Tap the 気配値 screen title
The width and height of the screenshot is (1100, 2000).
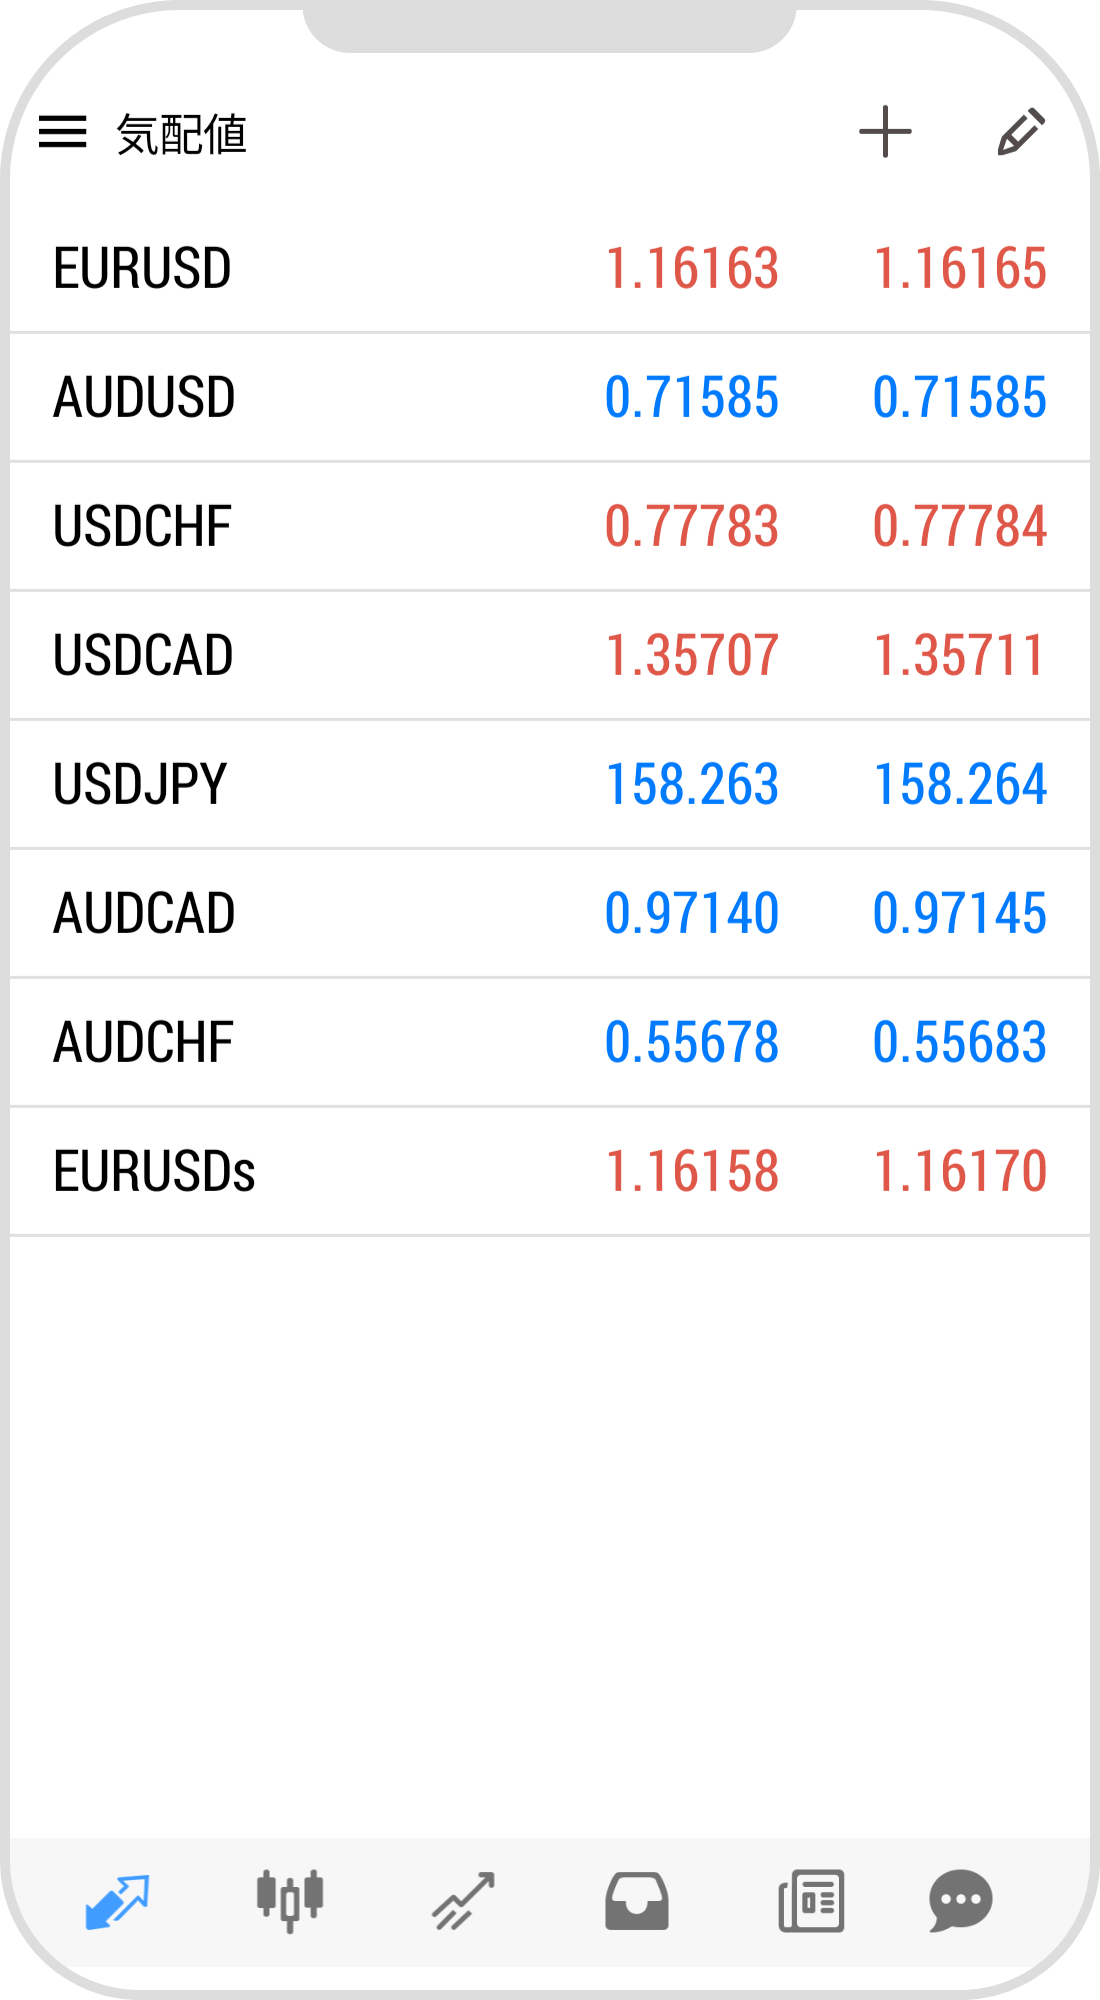[x=182, y=134]
